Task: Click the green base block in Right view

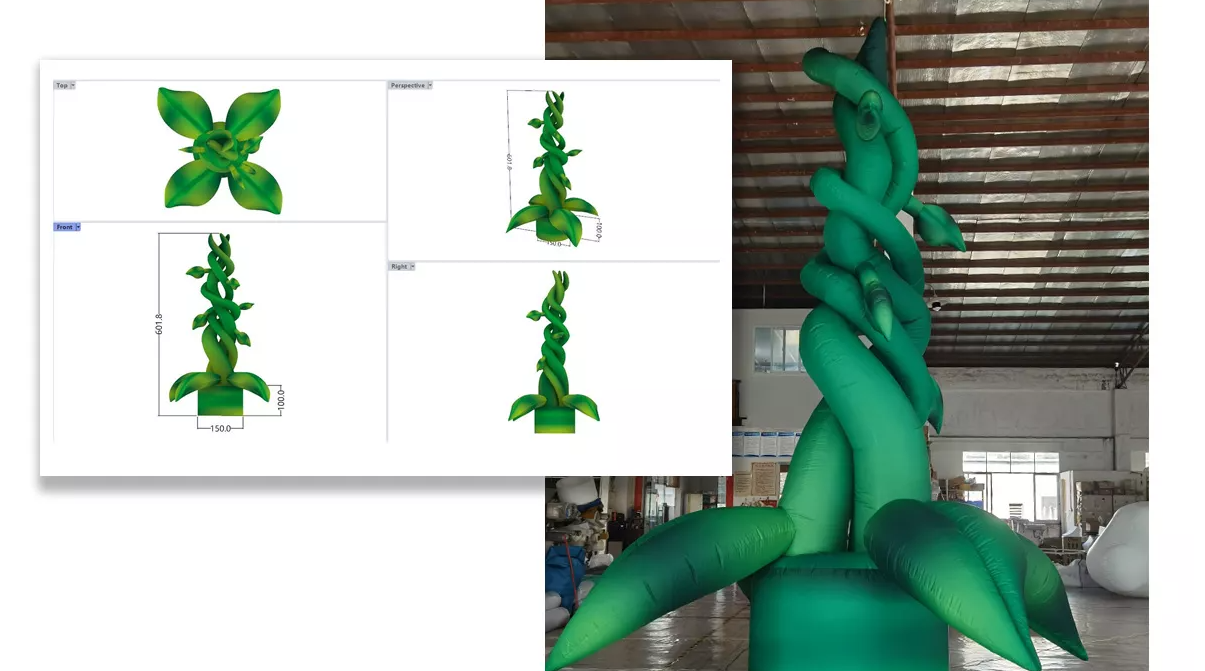Action: point(553,420)
